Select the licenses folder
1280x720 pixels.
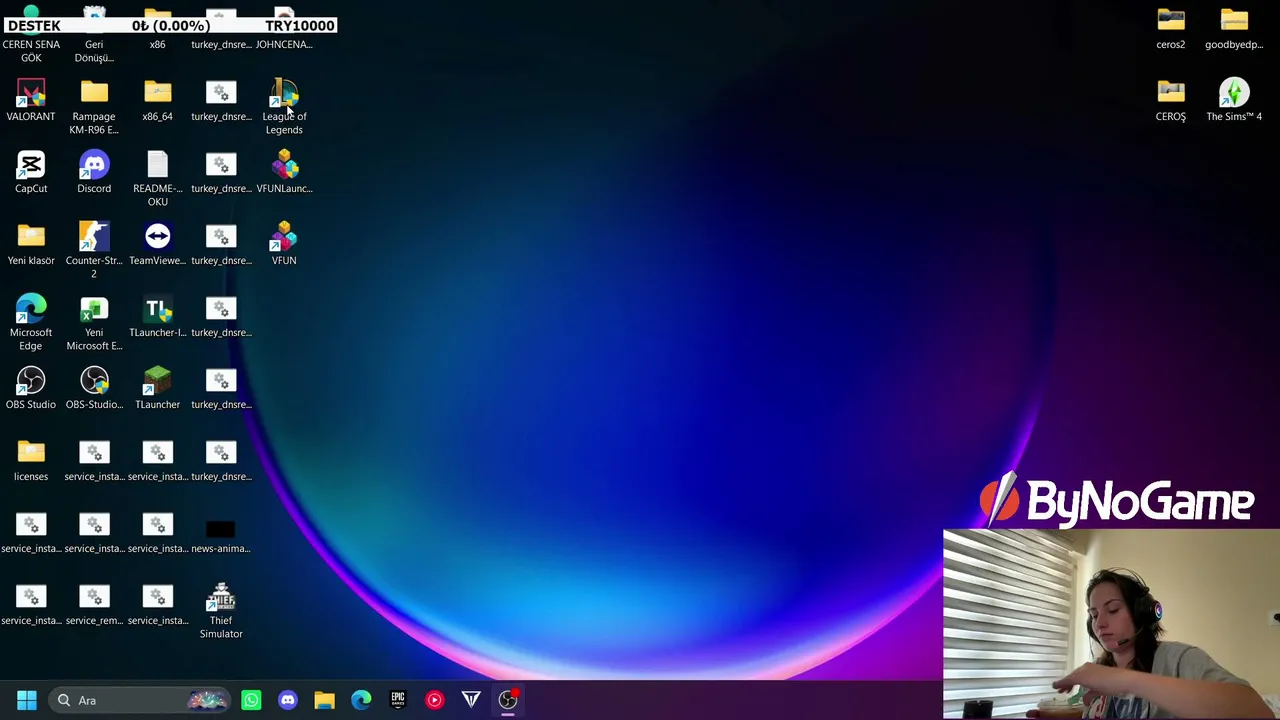coord(31,461)
